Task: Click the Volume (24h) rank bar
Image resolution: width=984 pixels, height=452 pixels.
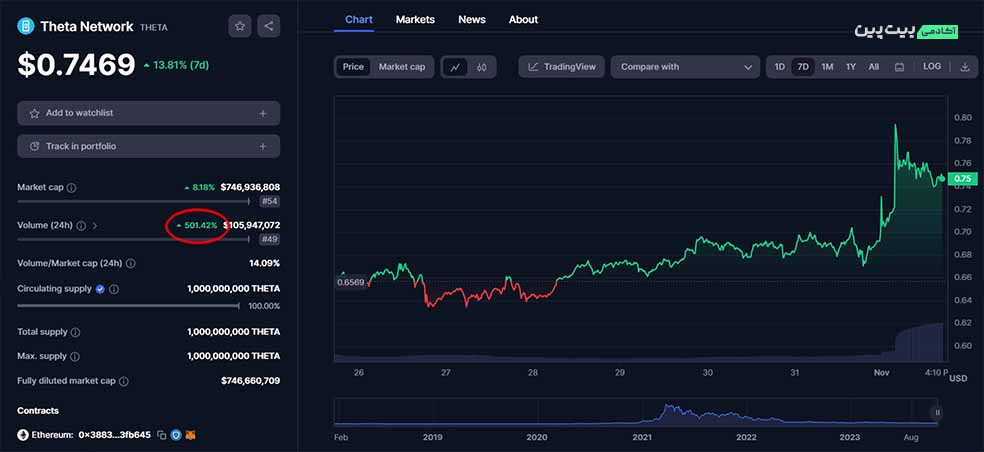Action: (133, 239)
